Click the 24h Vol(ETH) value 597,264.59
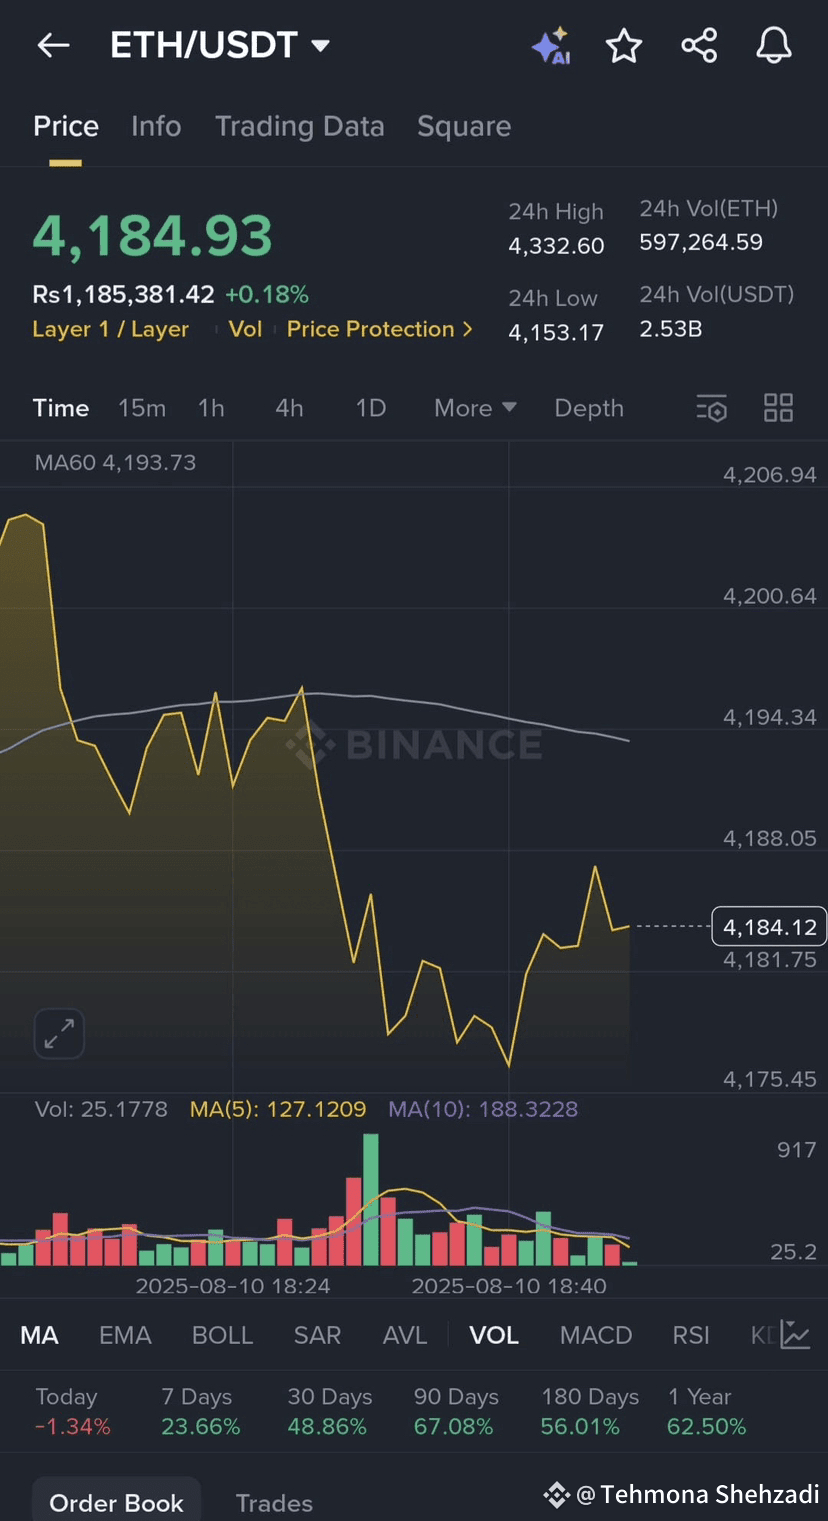The height and width of the screenshot is (1521, 828). tap(701, 242)
